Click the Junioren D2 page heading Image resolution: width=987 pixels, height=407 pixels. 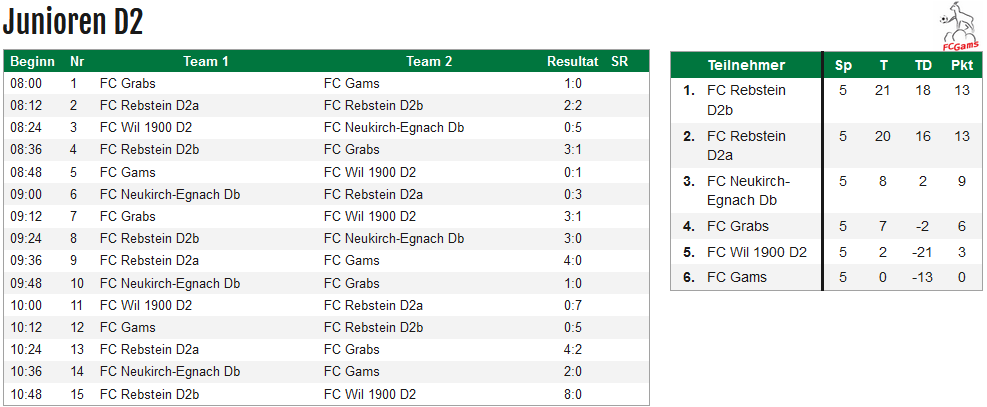click(x=73, y=23)
